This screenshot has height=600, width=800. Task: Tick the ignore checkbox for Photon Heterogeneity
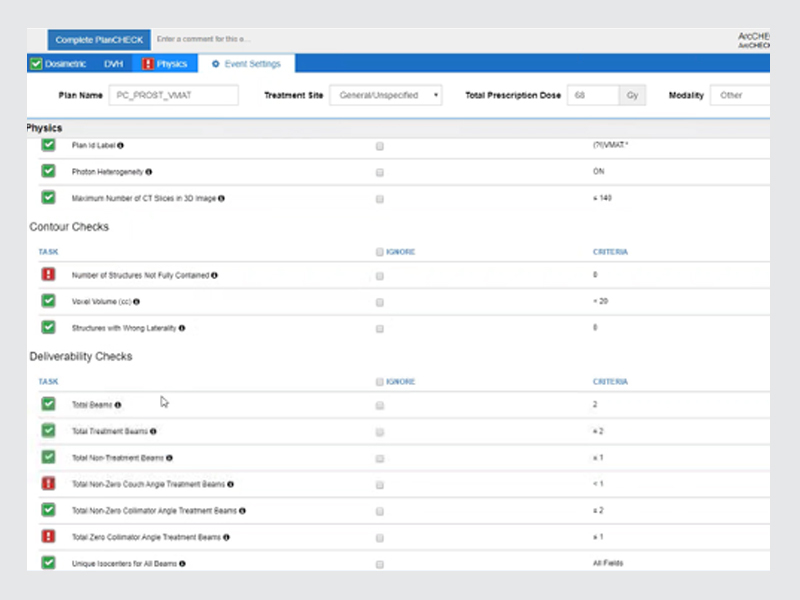380,172
